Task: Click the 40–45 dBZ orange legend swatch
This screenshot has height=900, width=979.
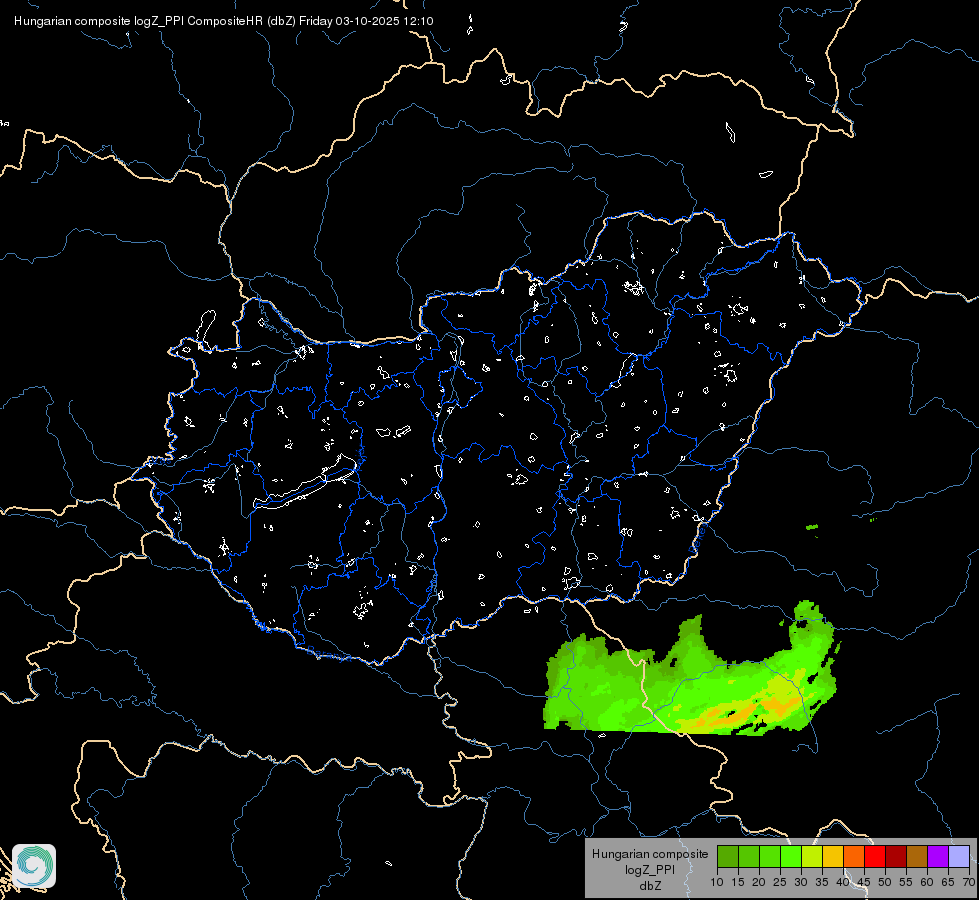Action: click(x=854, y=856)
